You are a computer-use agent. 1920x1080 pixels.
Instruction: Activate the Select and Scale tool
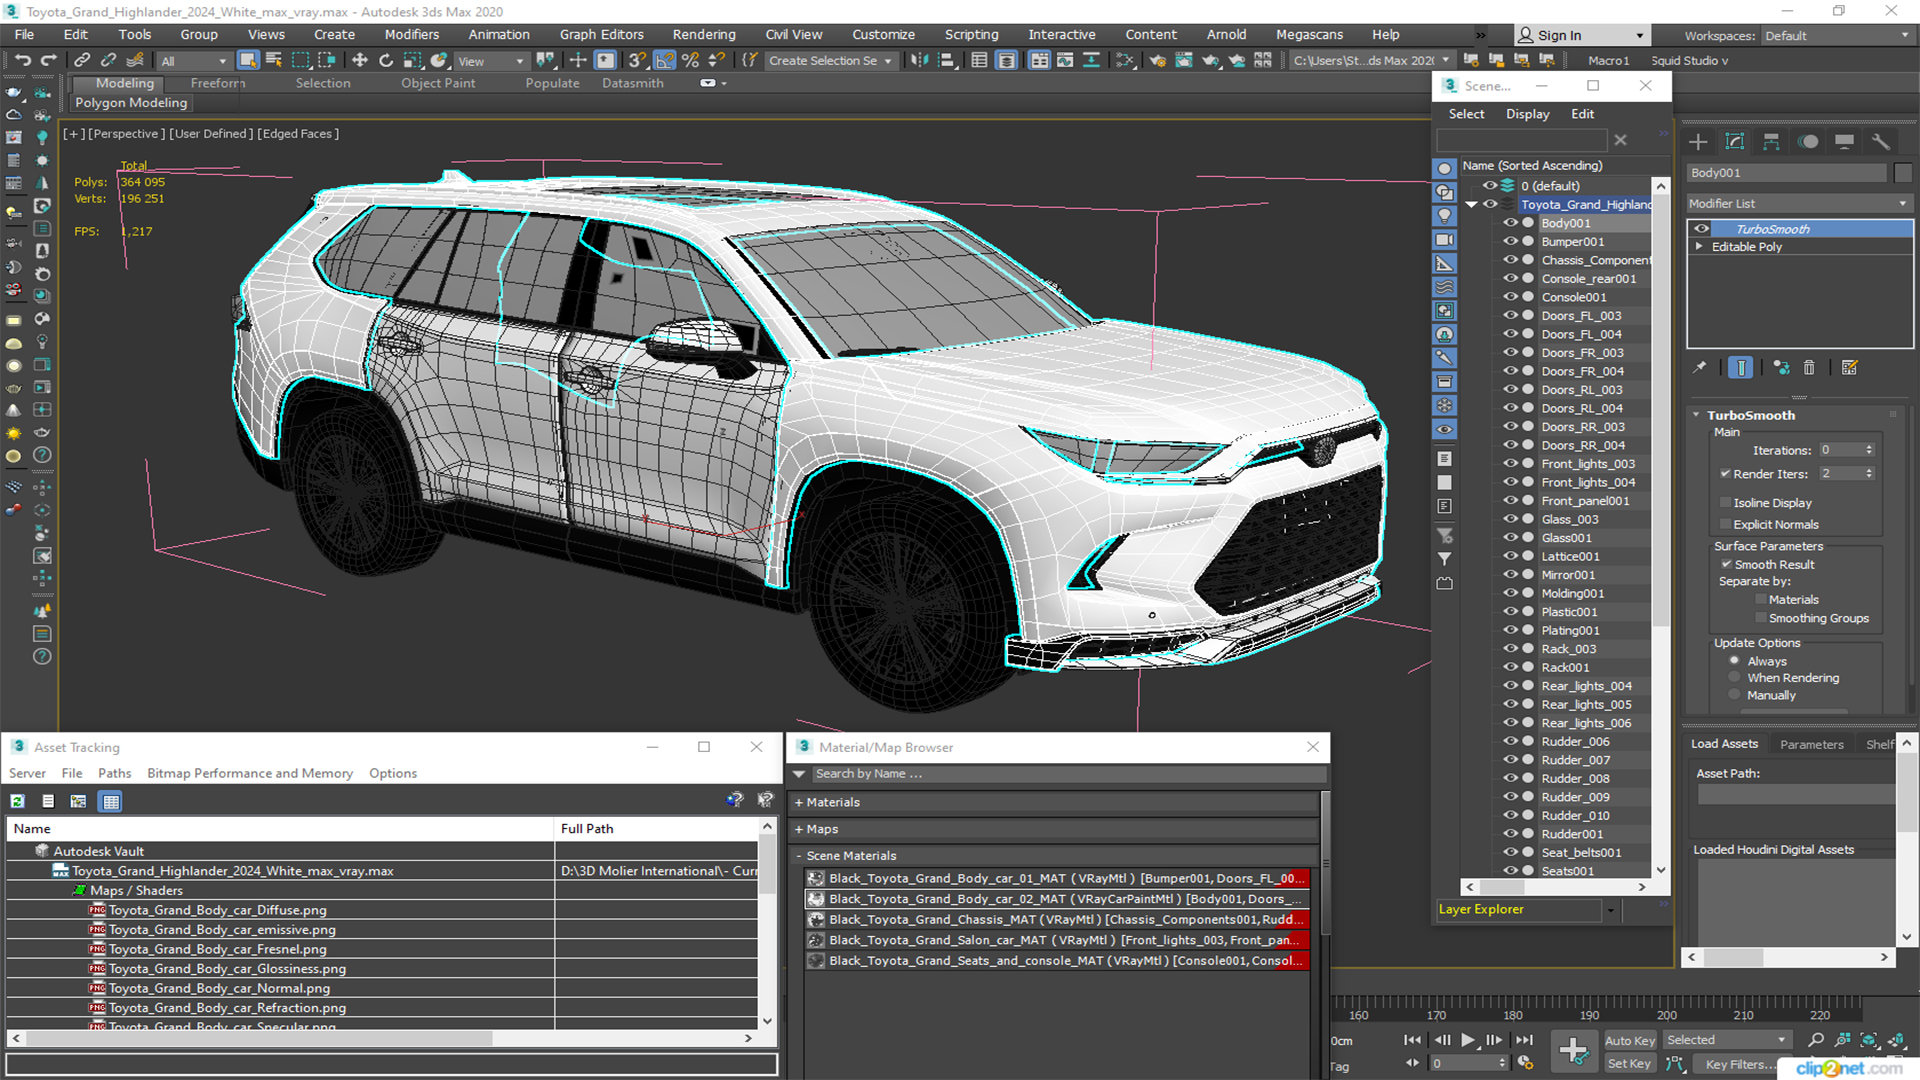click(412, 61)
